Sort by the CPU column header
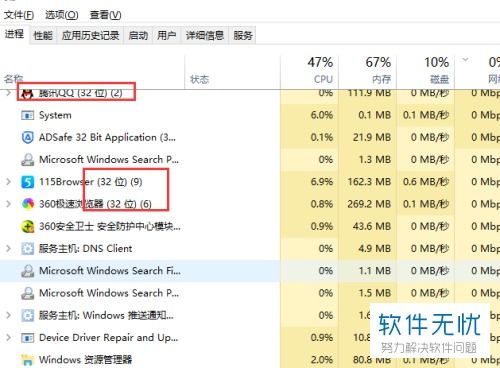 [x=310, y=71]
